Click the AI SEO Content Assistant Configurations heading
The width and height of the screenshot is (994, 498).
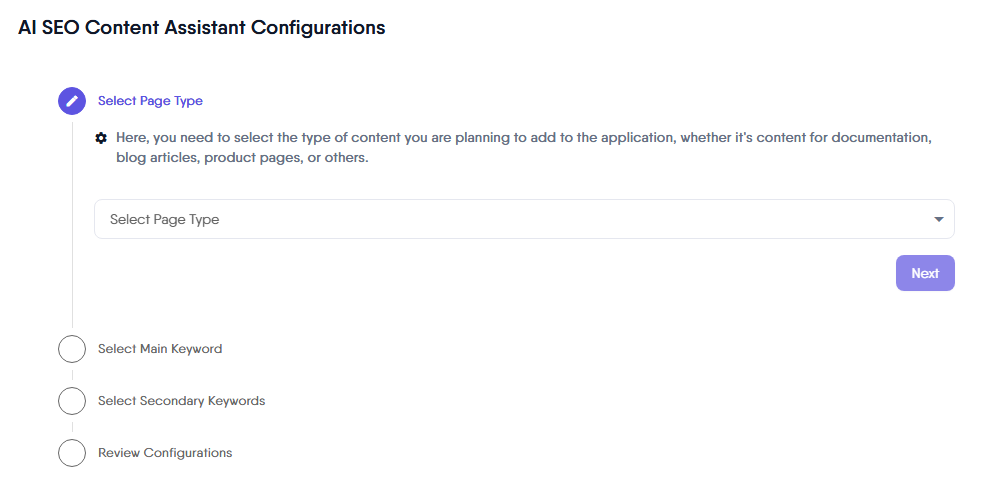click(x=202, y=28)
